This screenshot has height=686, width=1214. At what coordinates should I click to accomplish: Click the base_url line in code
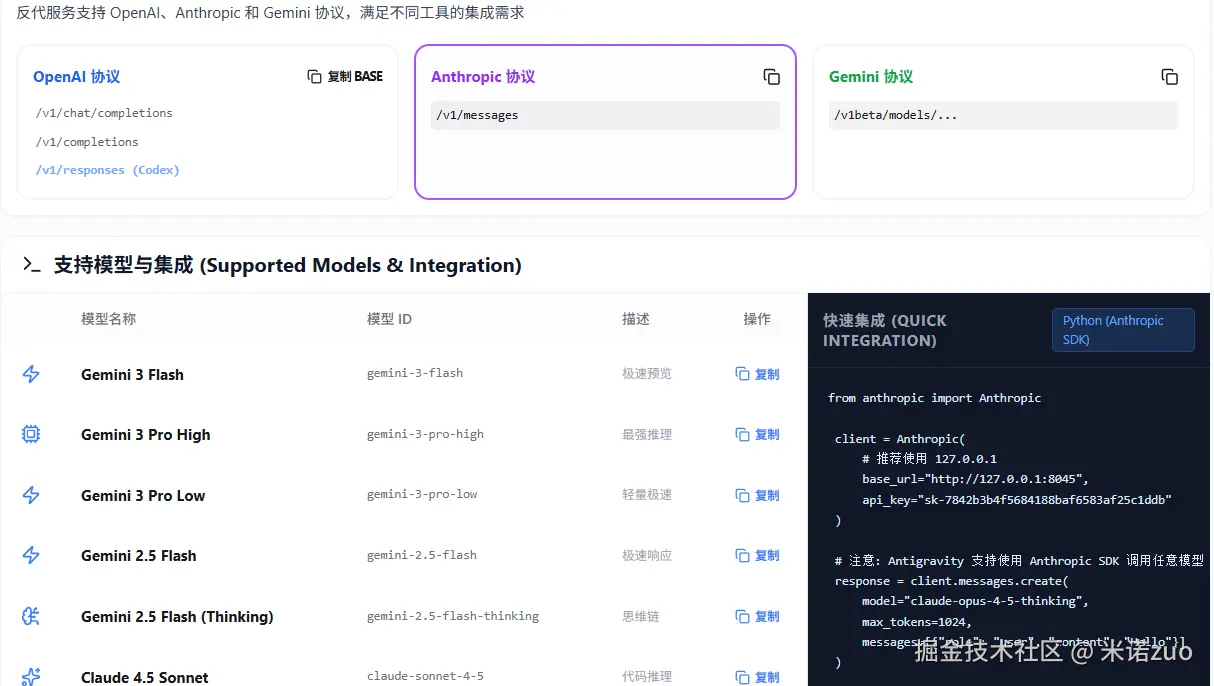tap(975, 479)
